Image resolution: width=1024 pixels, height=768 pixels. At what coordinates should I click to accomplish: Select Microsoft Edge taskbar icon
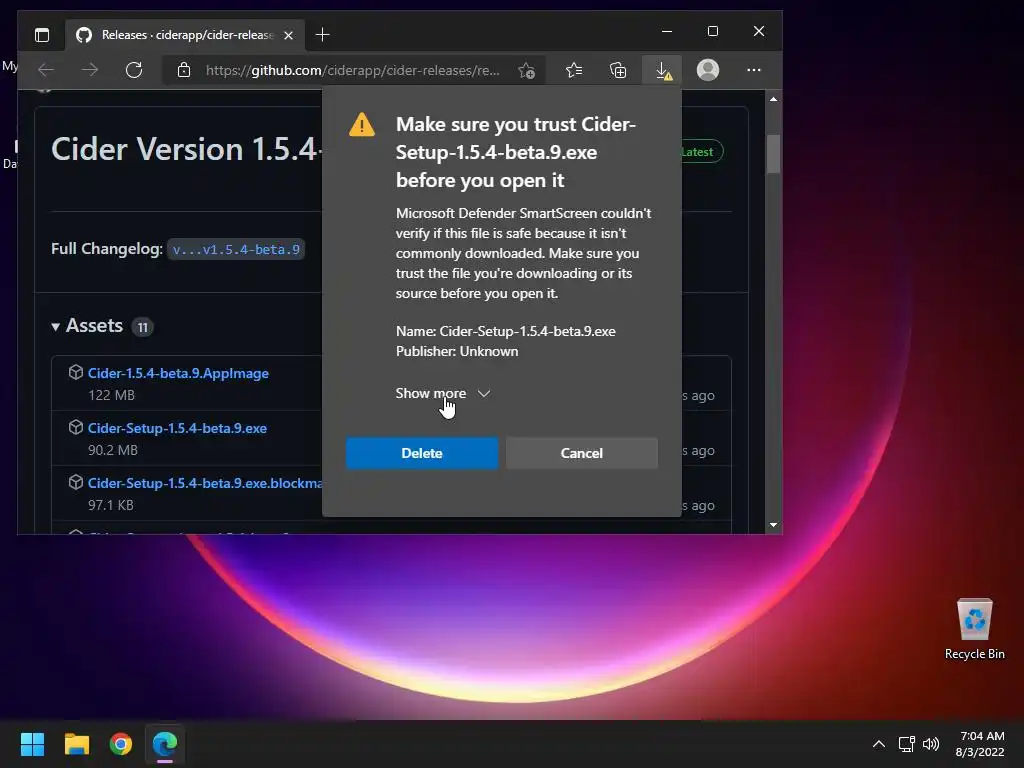click(x=165, y=744)
